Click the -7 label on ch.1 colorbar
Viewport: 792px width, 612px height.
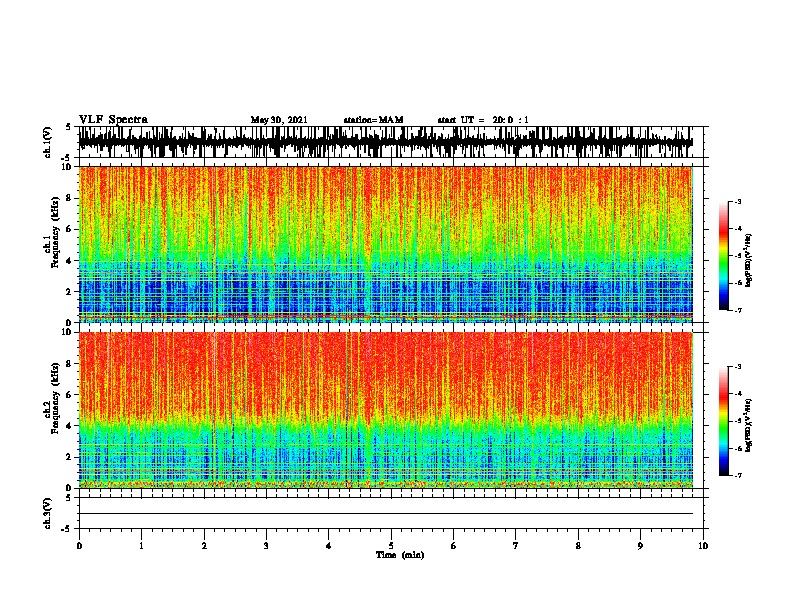[737, 310]
